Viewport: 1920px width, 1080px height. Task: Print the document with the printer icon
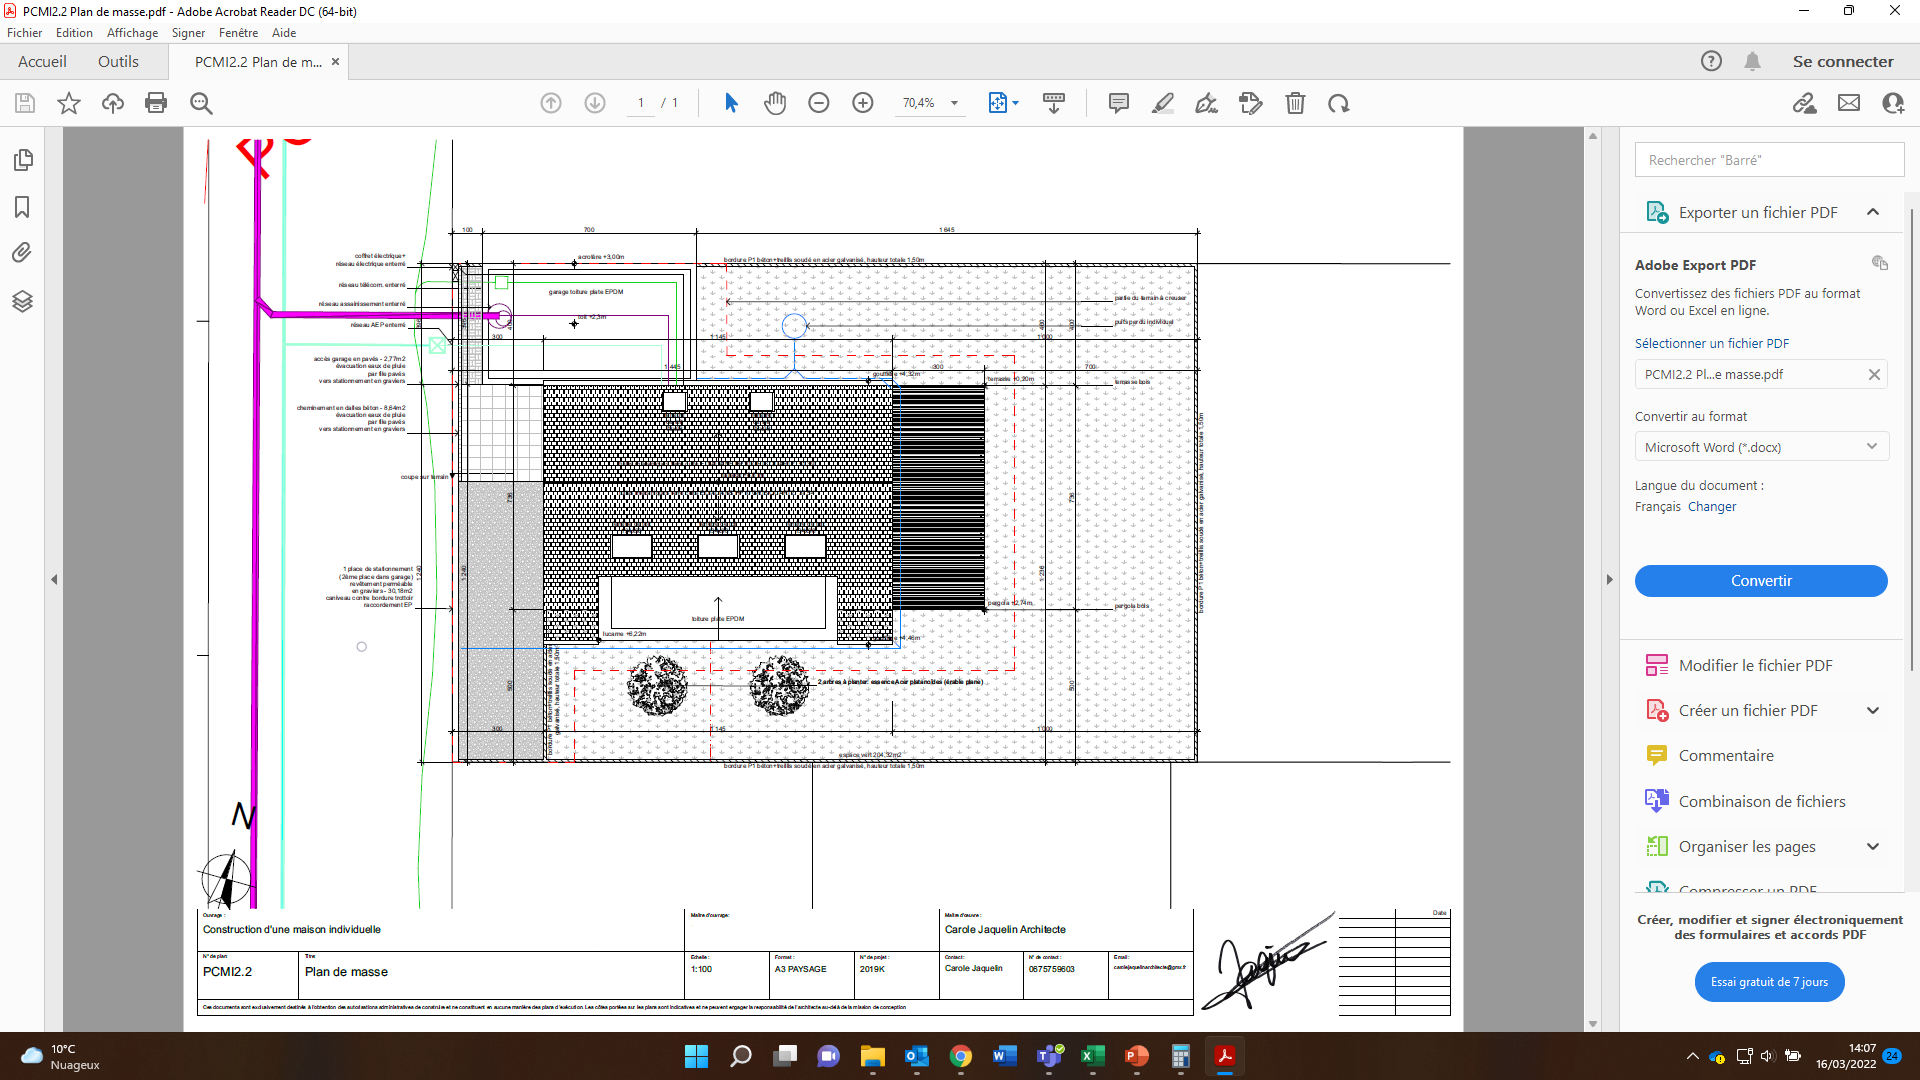pos(156,103)
